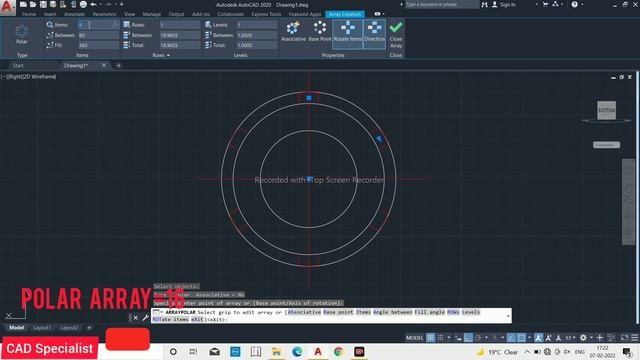This screenshot has width=640, height=360.
Task: Toggle Snap mode in status bar
Action: tap(440, 338)
